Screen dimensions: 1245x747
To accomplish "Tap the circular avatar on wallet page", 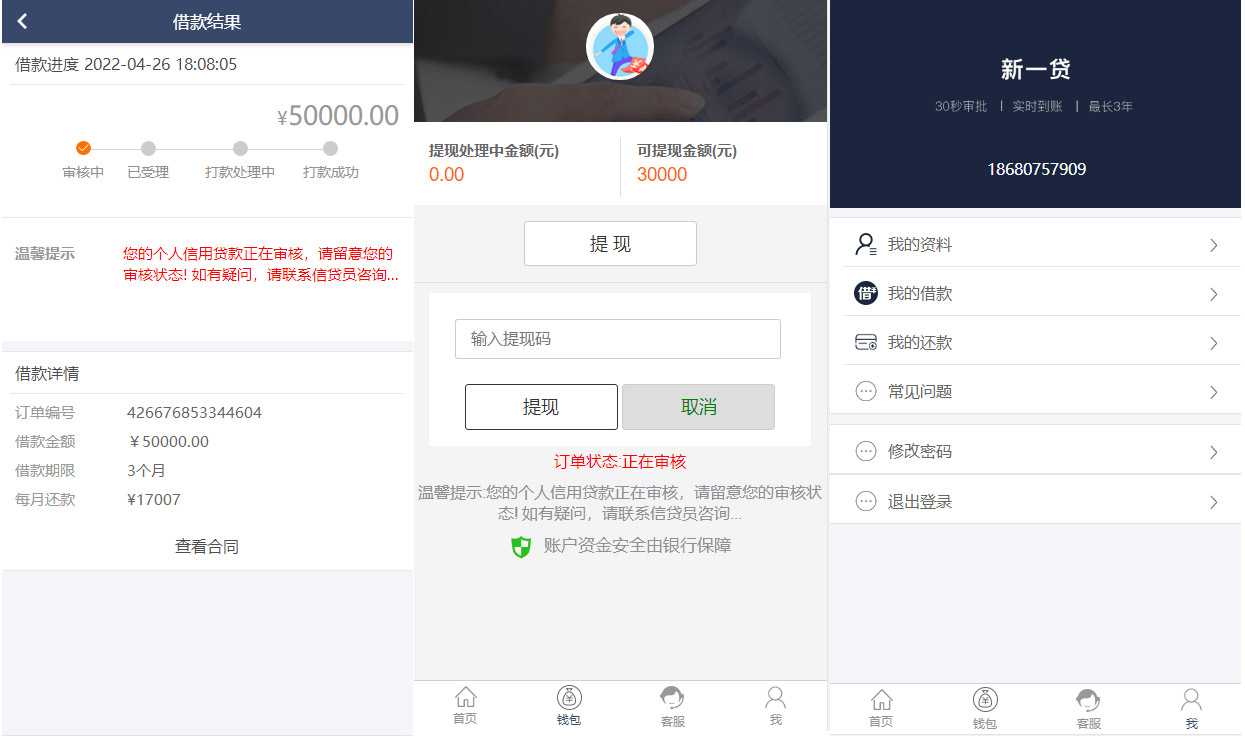I will pyautogui.click(x=620, y=47).
